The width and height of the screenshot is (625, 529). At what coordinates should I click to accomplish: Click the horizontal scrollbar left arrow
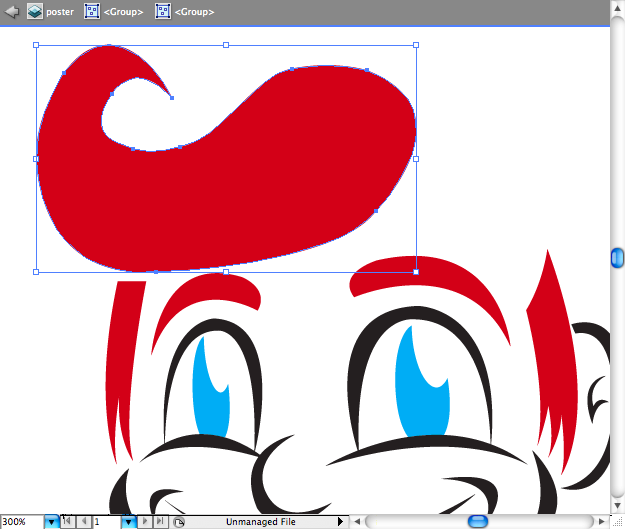357,521
